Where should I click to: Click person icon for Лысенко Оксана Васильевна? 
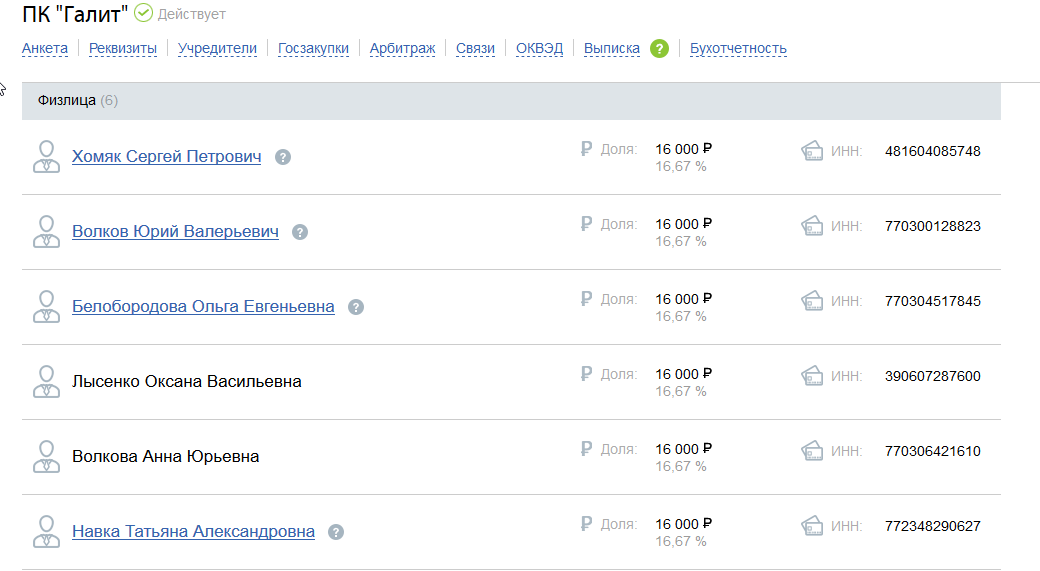coord(46,381)
